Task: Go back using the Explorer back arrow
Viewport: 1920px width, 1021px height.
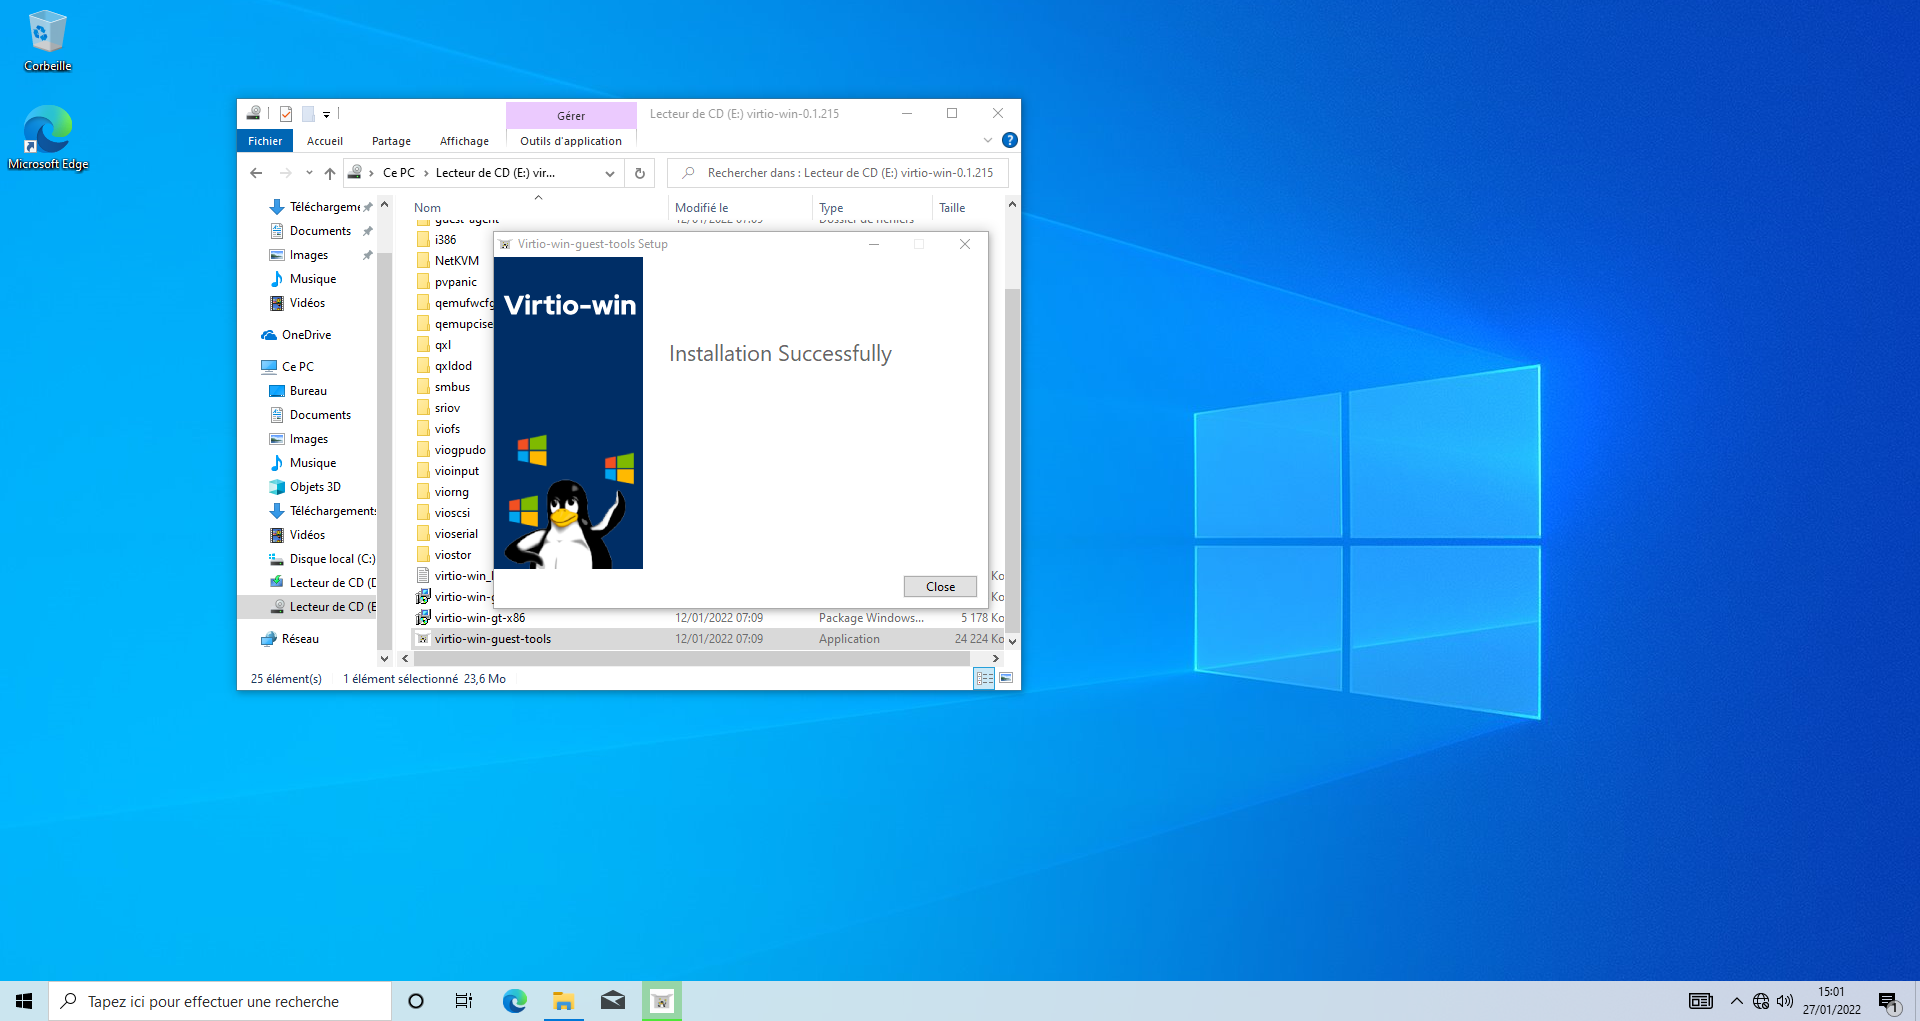Action: click(256, 173)
